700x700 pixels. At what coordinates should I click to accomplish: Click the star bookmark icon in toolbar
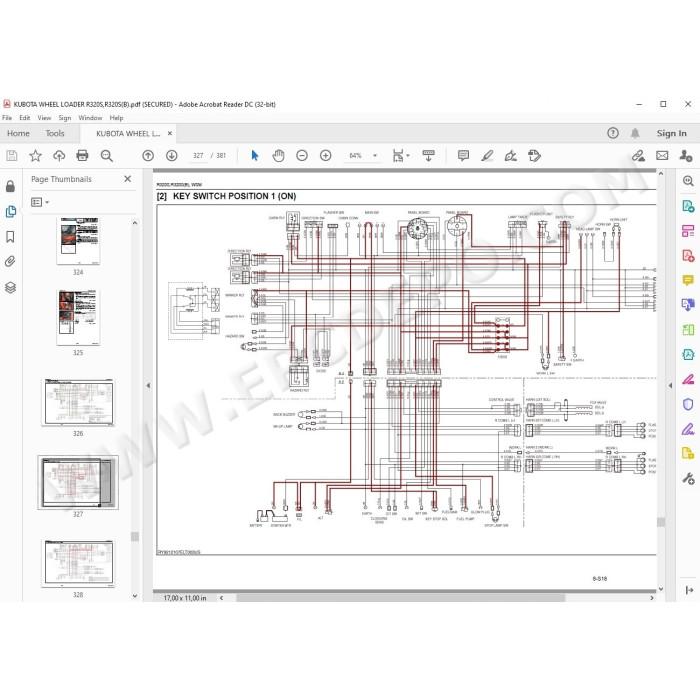(35, 156)
